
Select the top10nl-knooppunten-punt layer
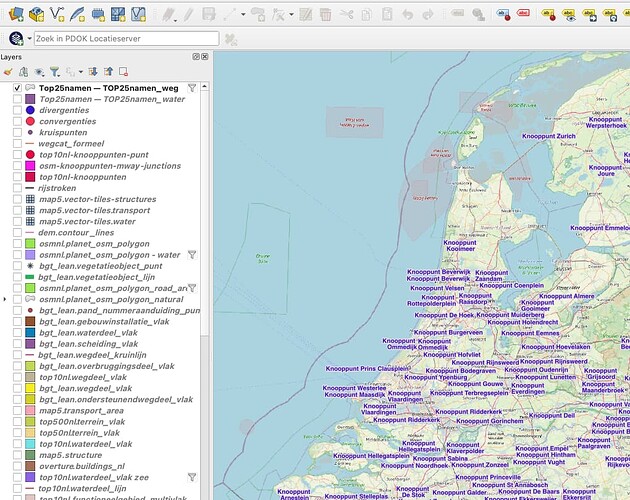94,155
